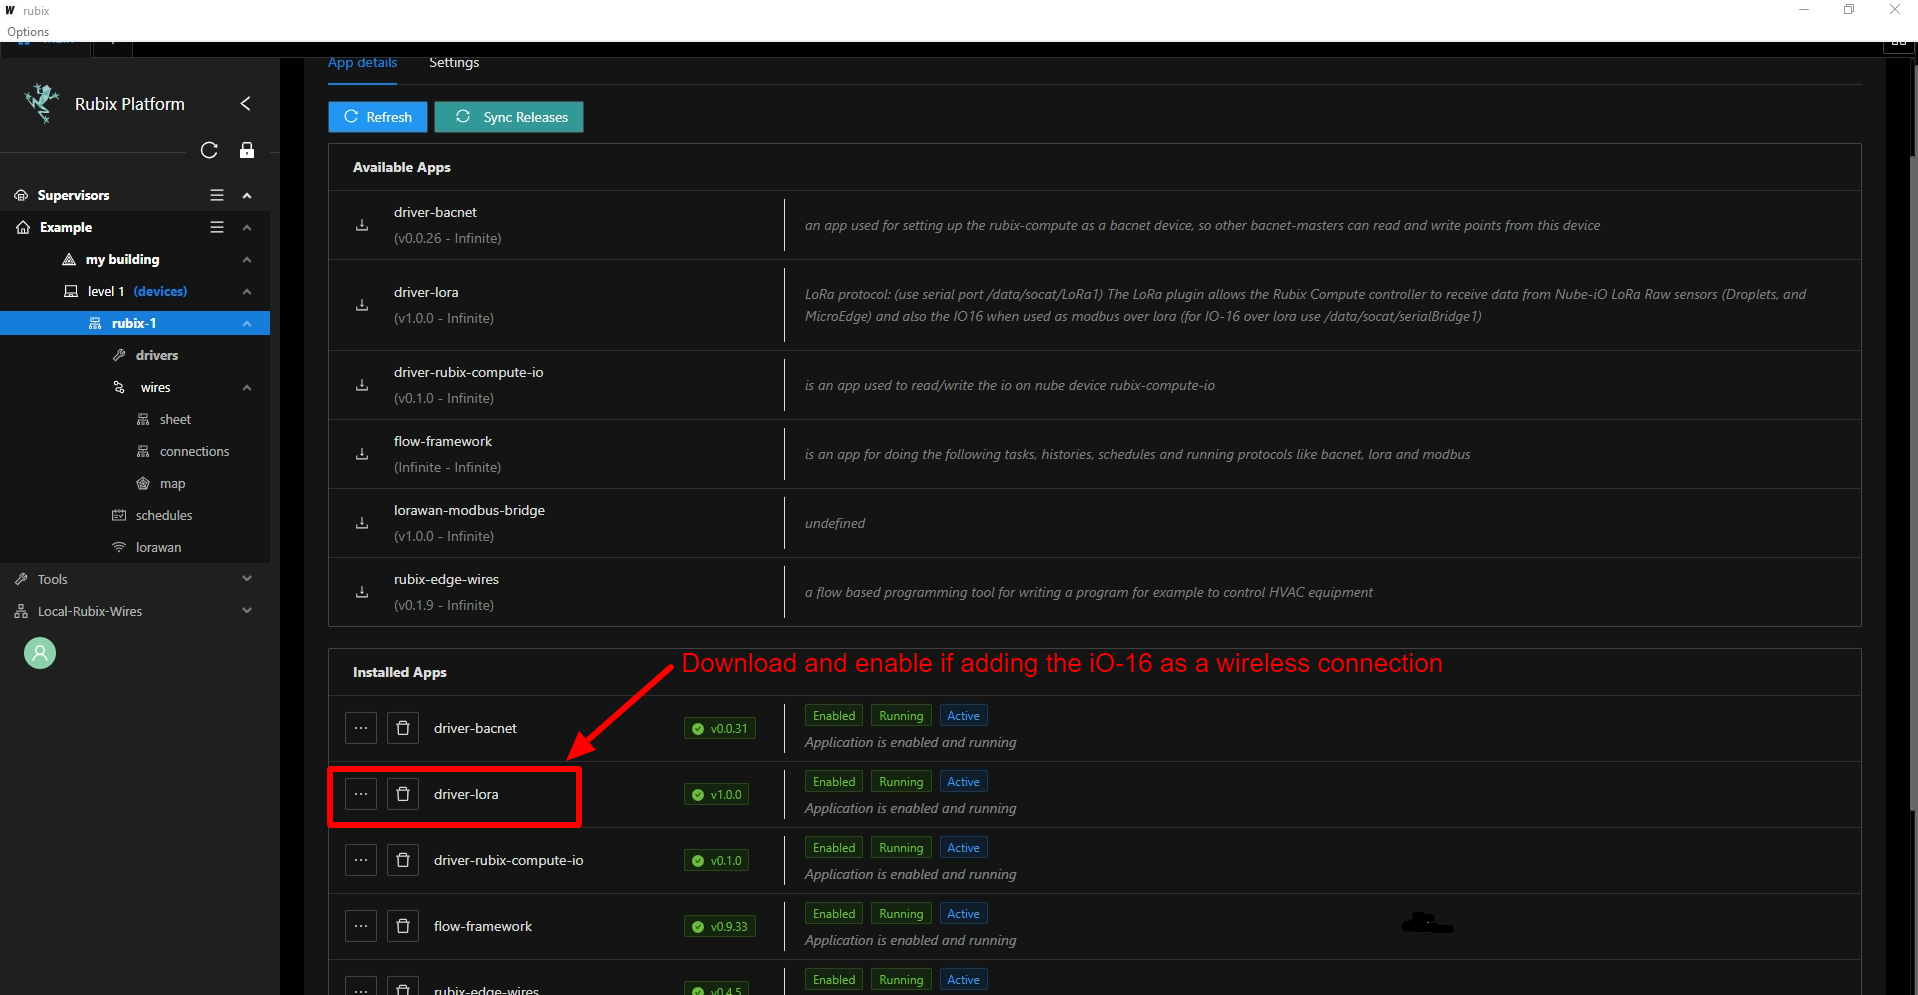Click the sidebar reload icon

(x=209, y=150)
